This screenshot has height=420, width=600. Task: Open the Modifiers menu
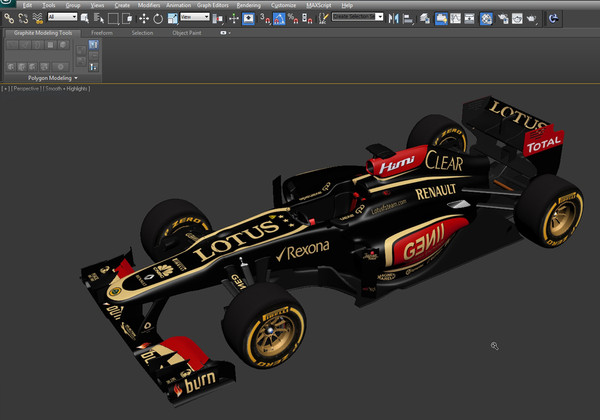149,5
